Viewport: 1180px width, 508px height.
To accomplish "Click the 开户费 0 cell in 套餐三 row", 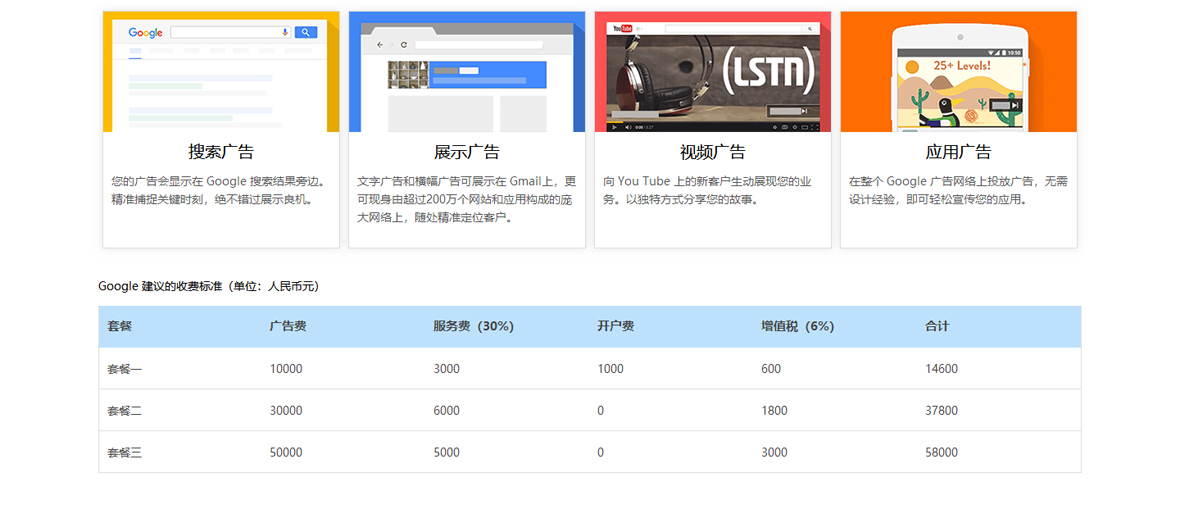I will click(x=601, y=452).
